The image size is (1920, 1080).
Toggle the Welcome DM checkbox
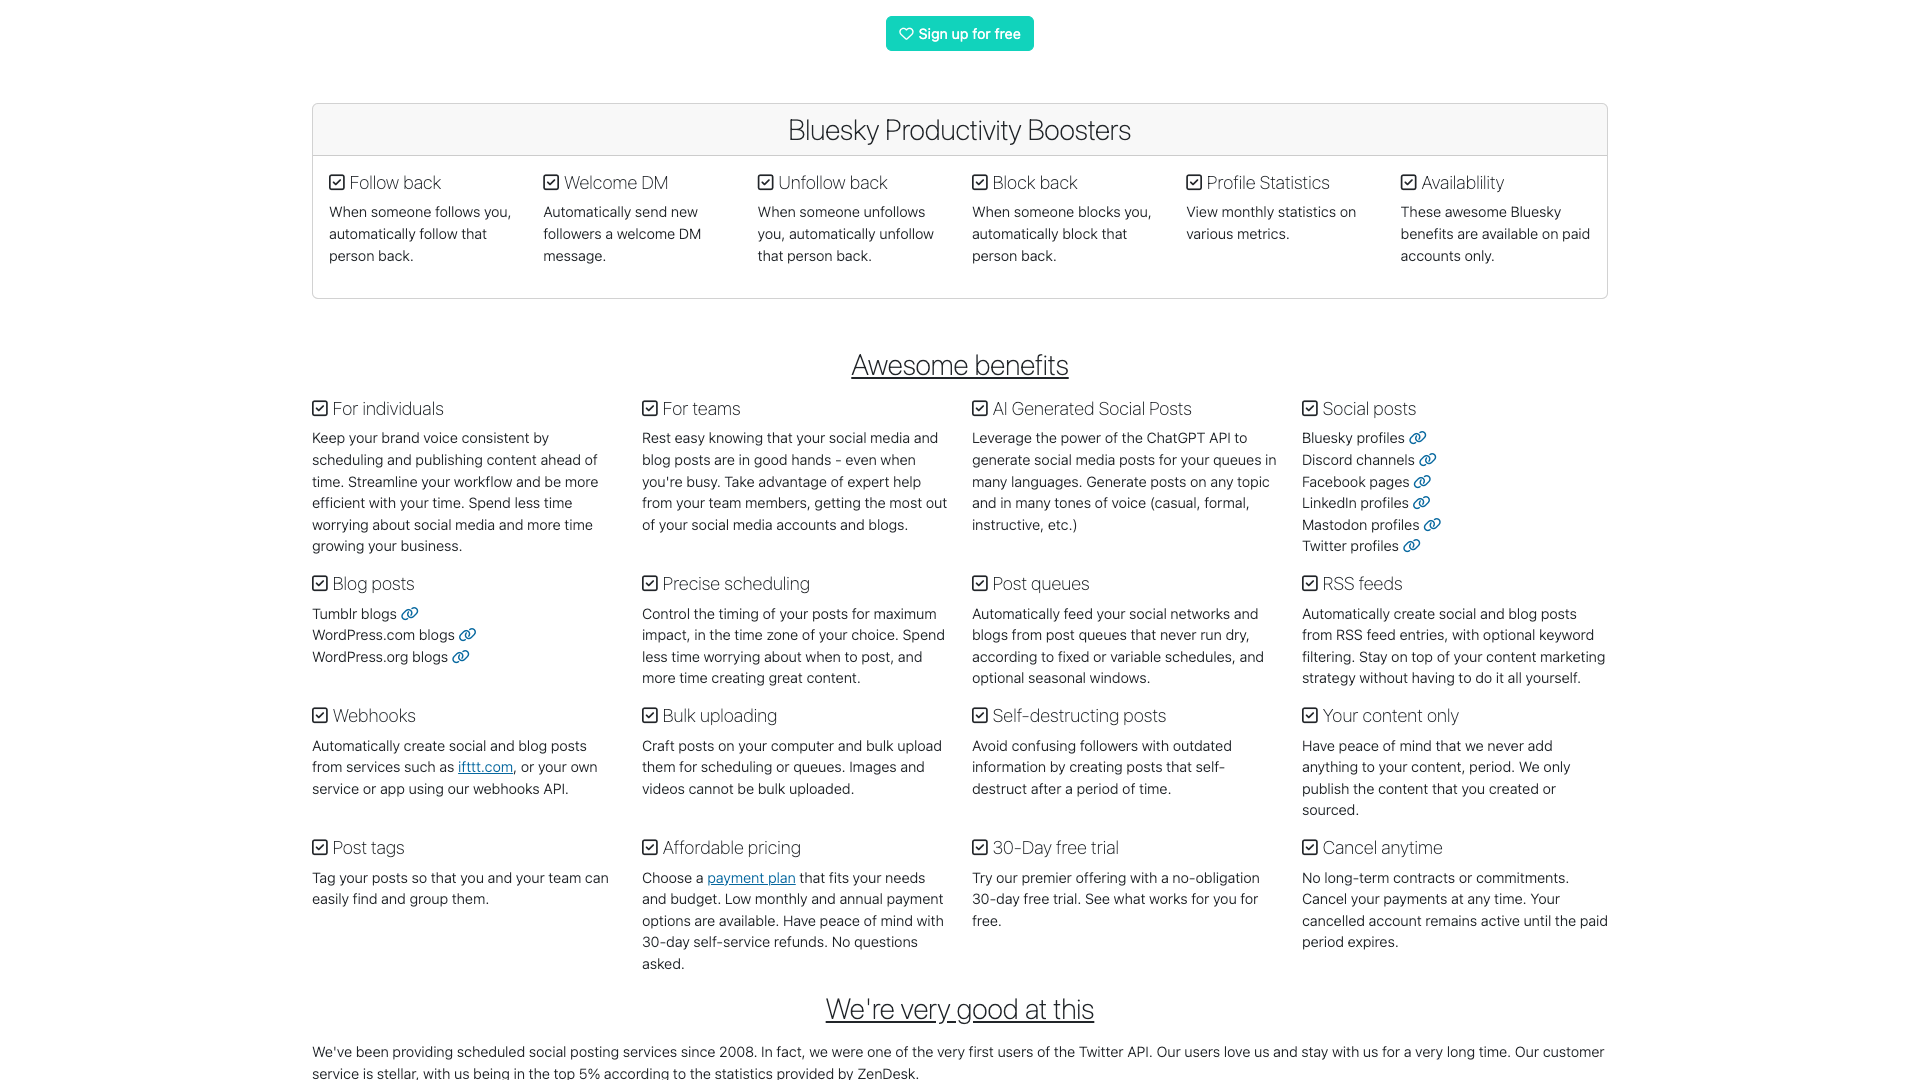(550, 182)
